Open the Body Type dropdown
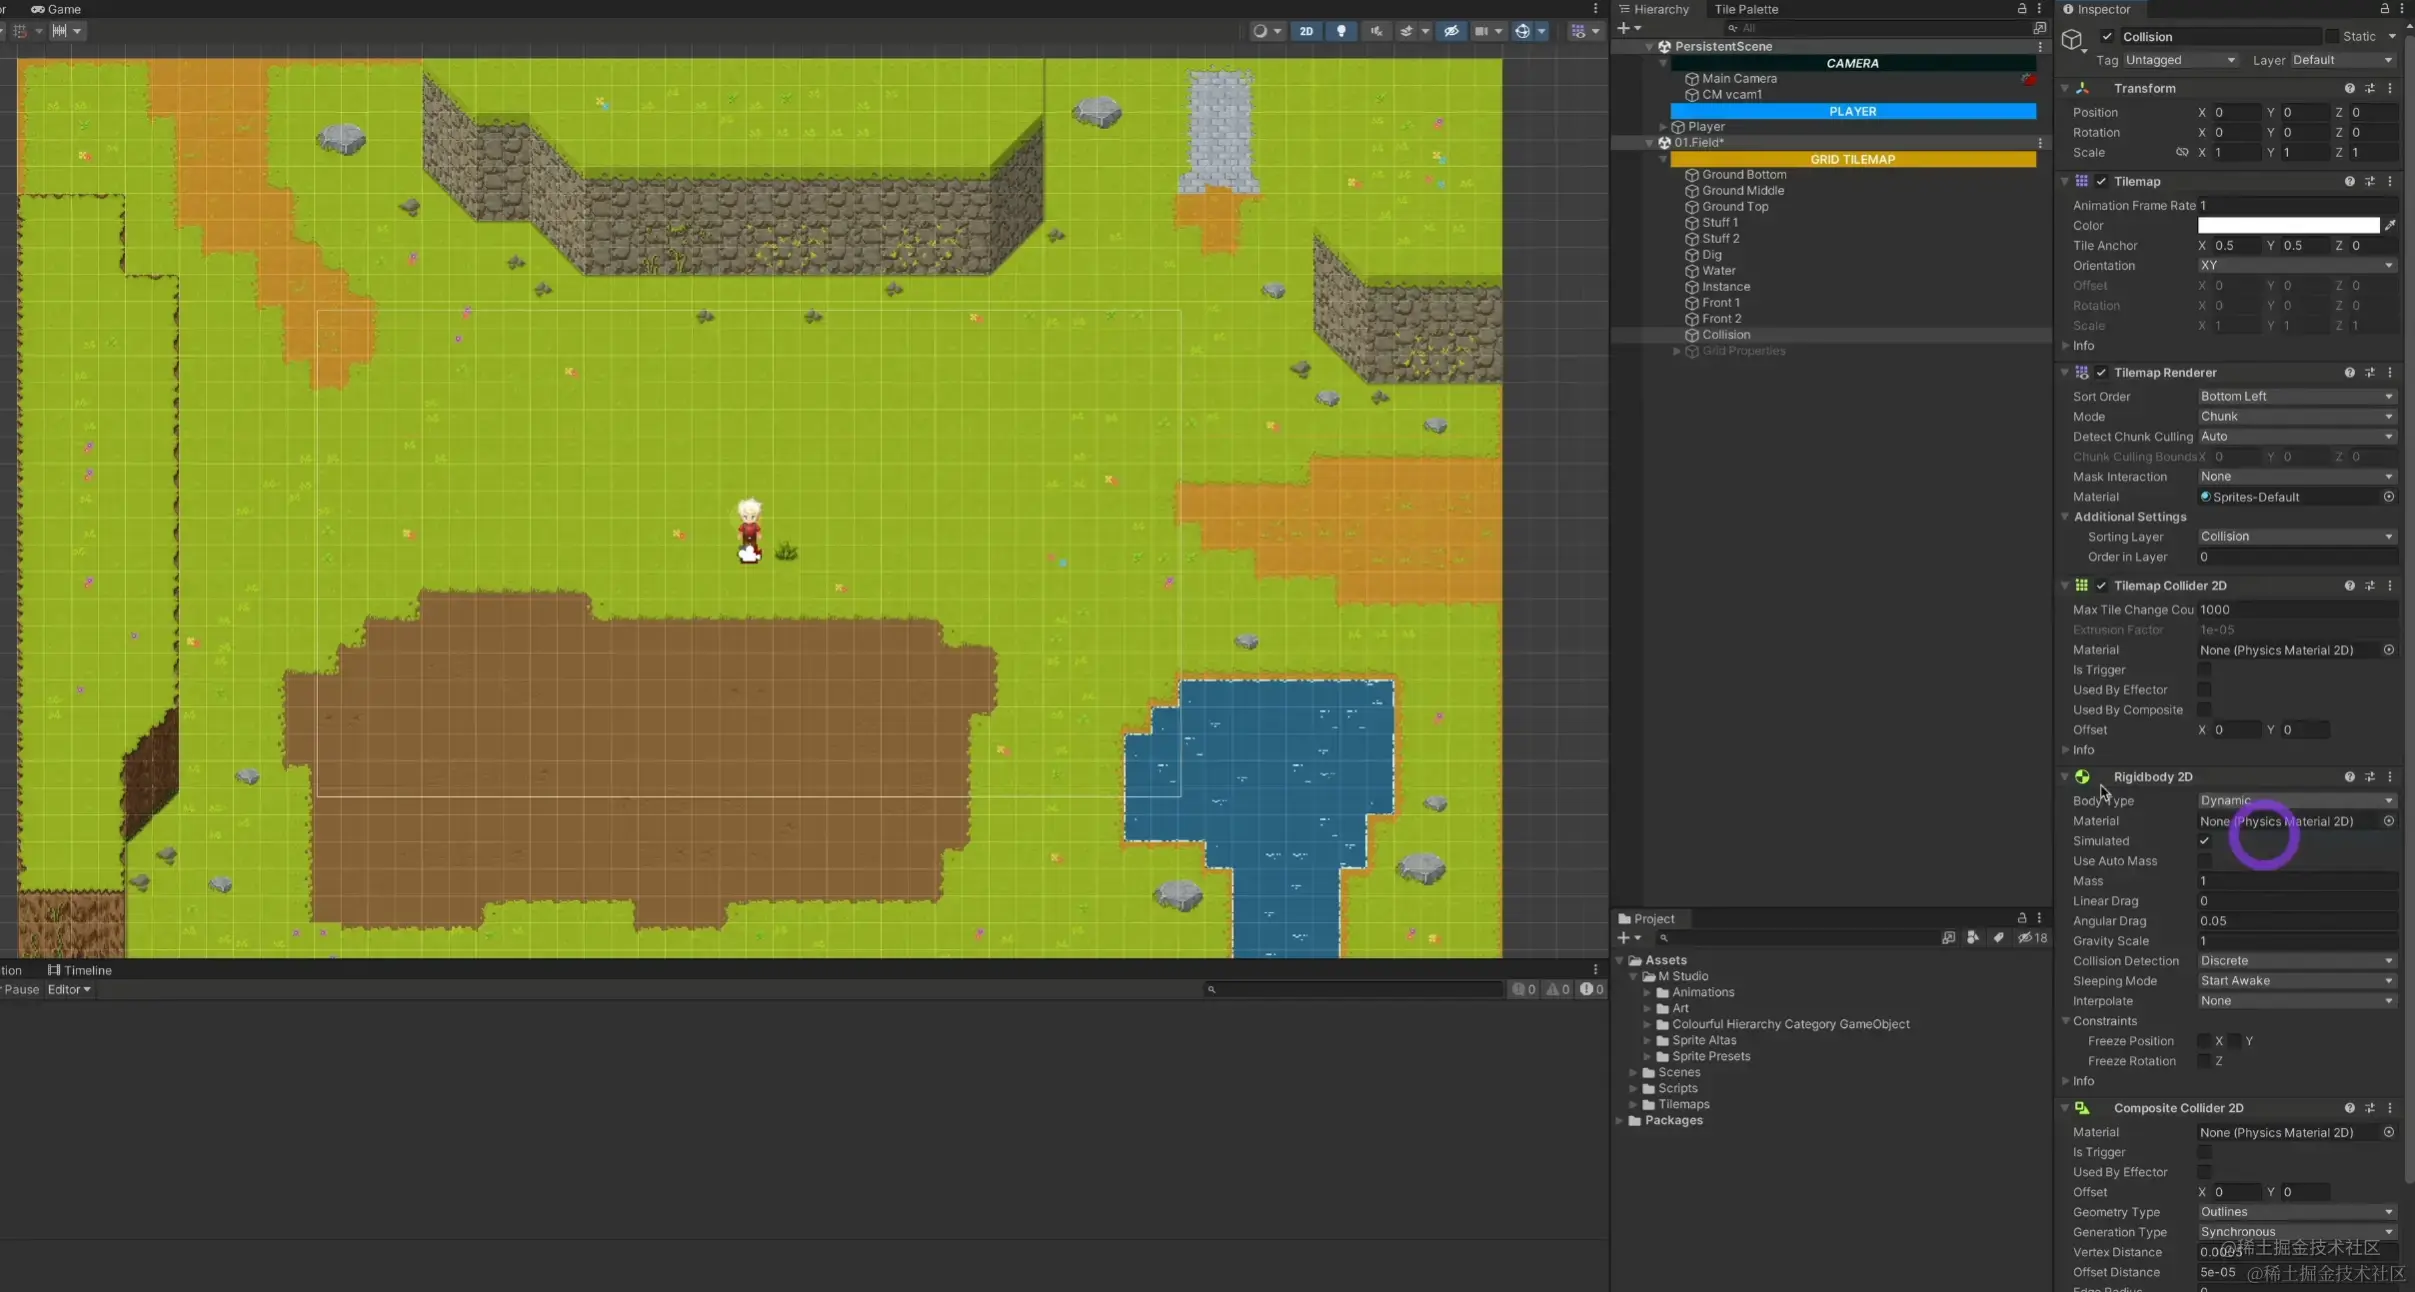This screenshot has height=1292, width=2415. (2296, 801)
